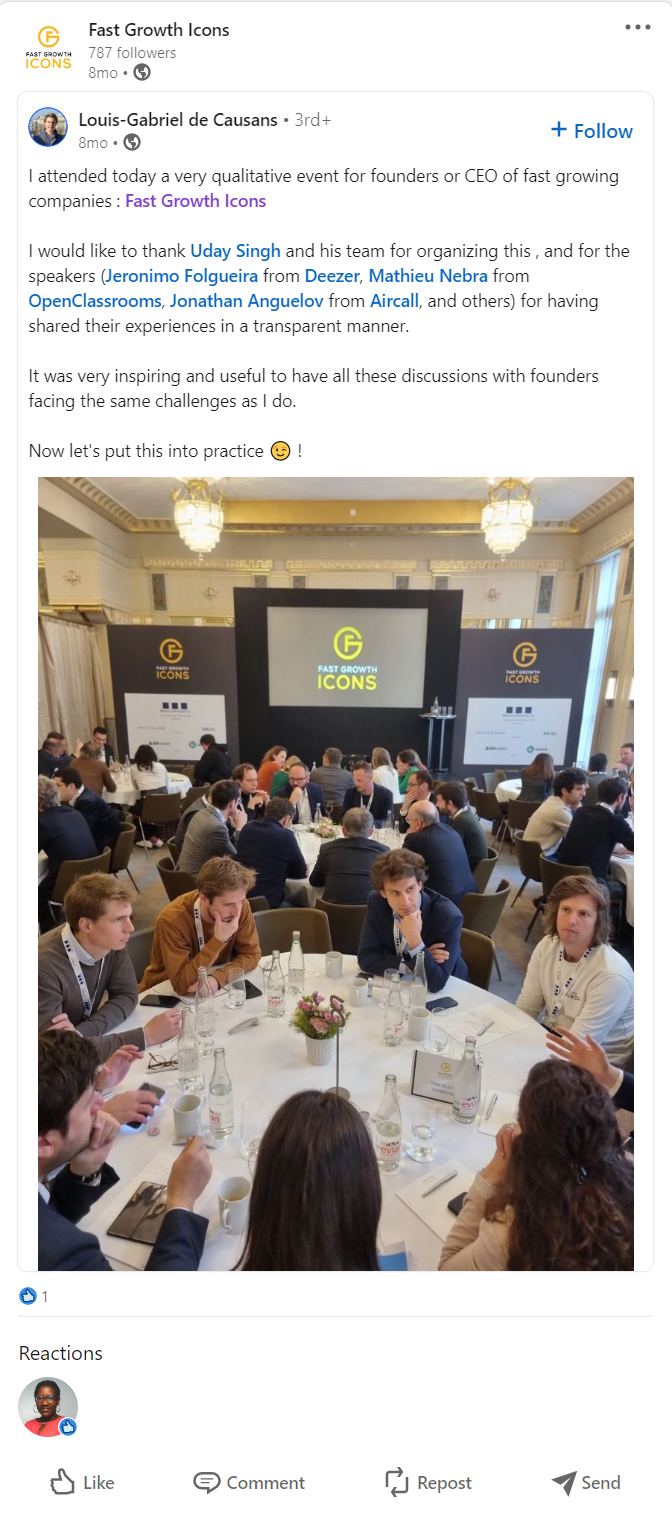View the event photo in full size
Image resolution: width=672 pixels, height=1519 pixels.
(x=336, y=874)
